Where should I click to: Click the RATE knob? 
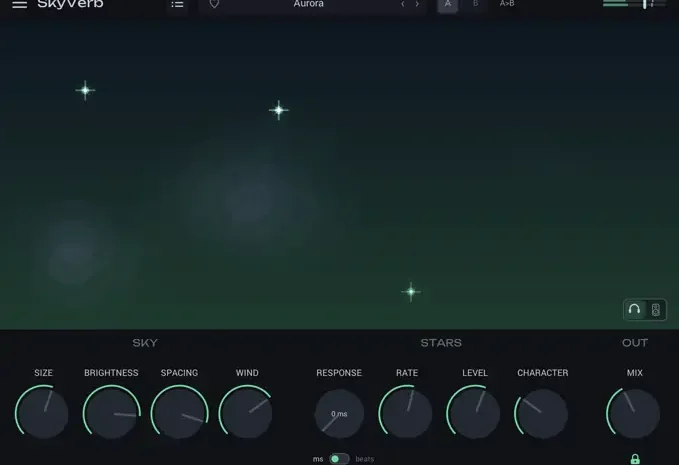pos(406,412)
